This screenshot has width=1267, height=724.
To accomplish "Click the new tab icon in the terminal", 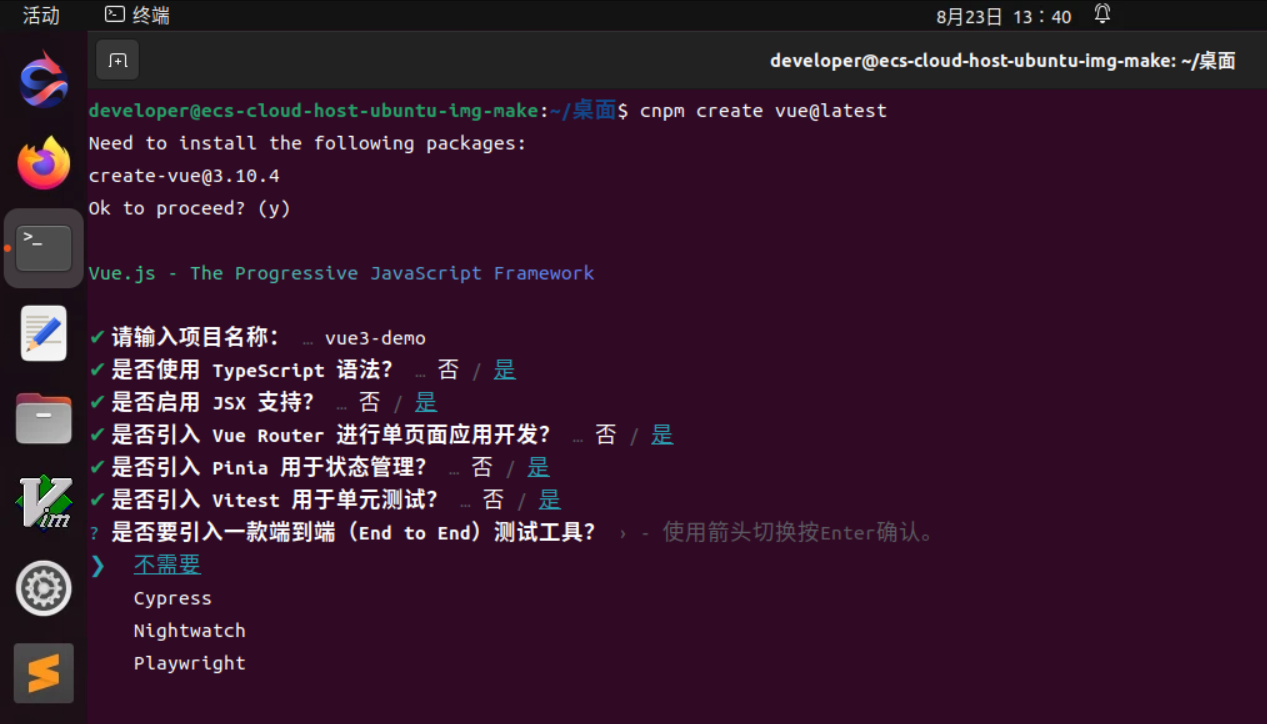I will point(117,59).
